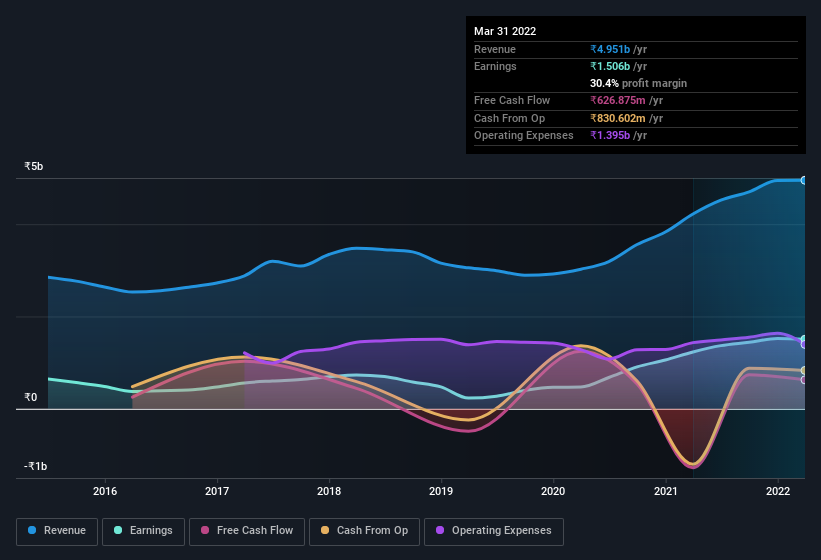This screenshot has width=821, height=560.
Task: Click the blue Revenue endpoint marker
Action: point(803,180)
